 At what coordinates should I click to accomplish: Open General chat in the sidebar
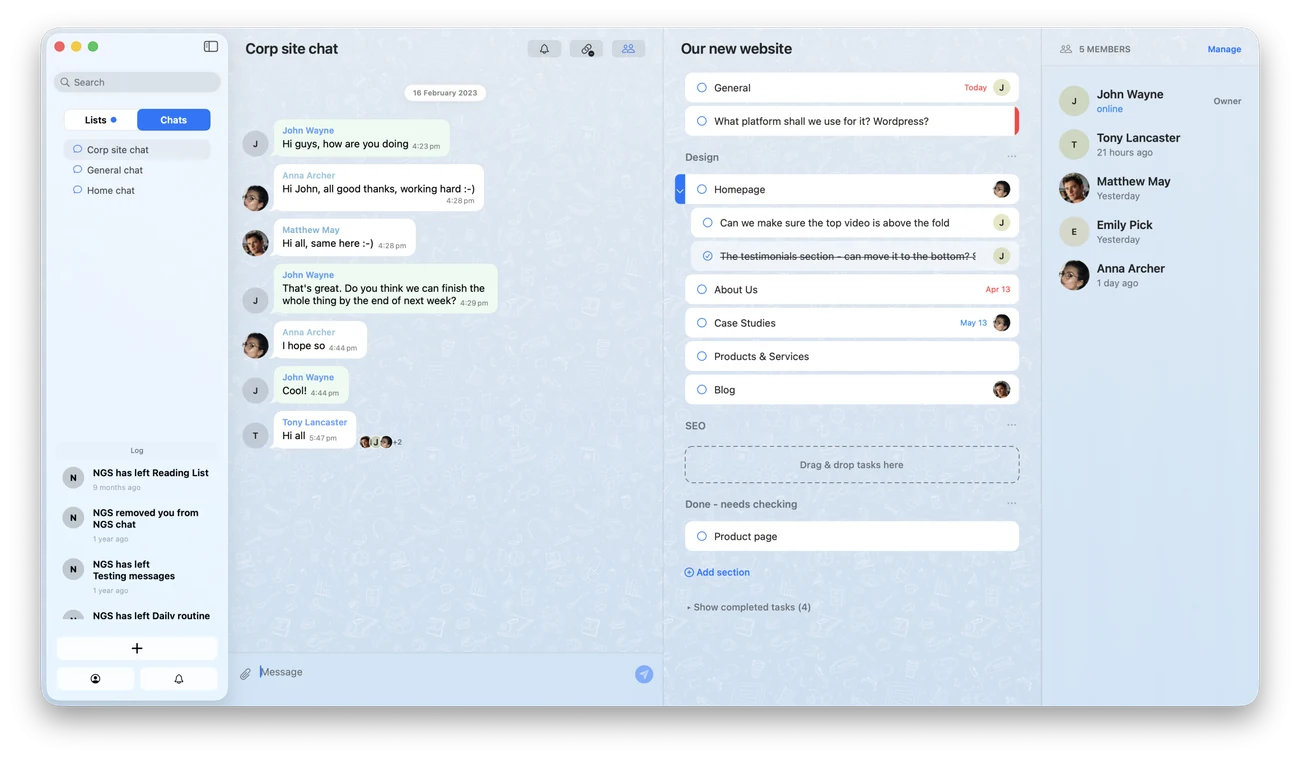[x=137, y=170]
